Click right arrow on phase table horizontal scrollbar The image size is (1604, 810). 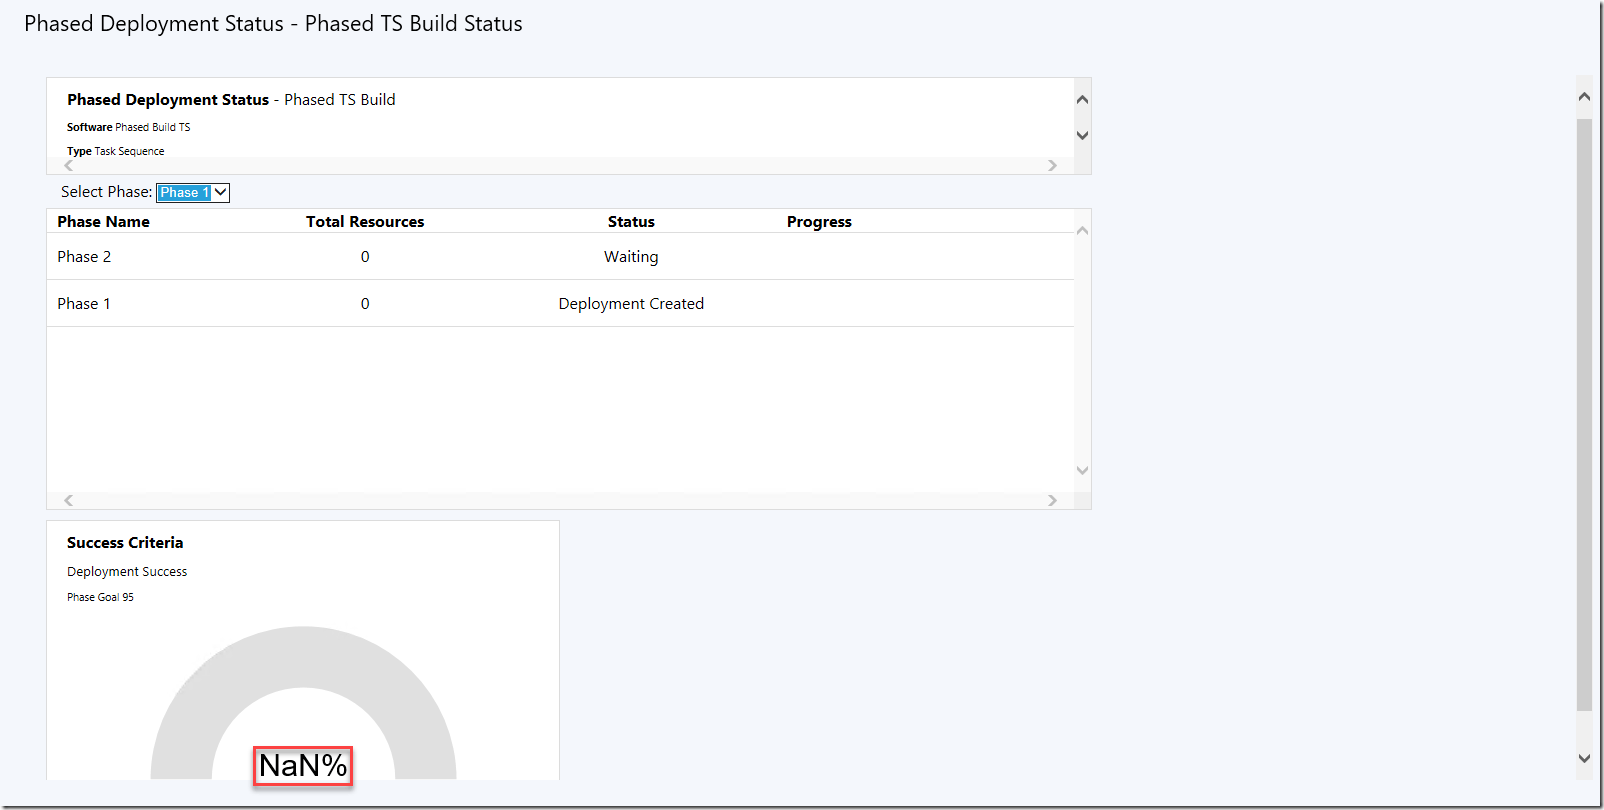pos(1052,500)
